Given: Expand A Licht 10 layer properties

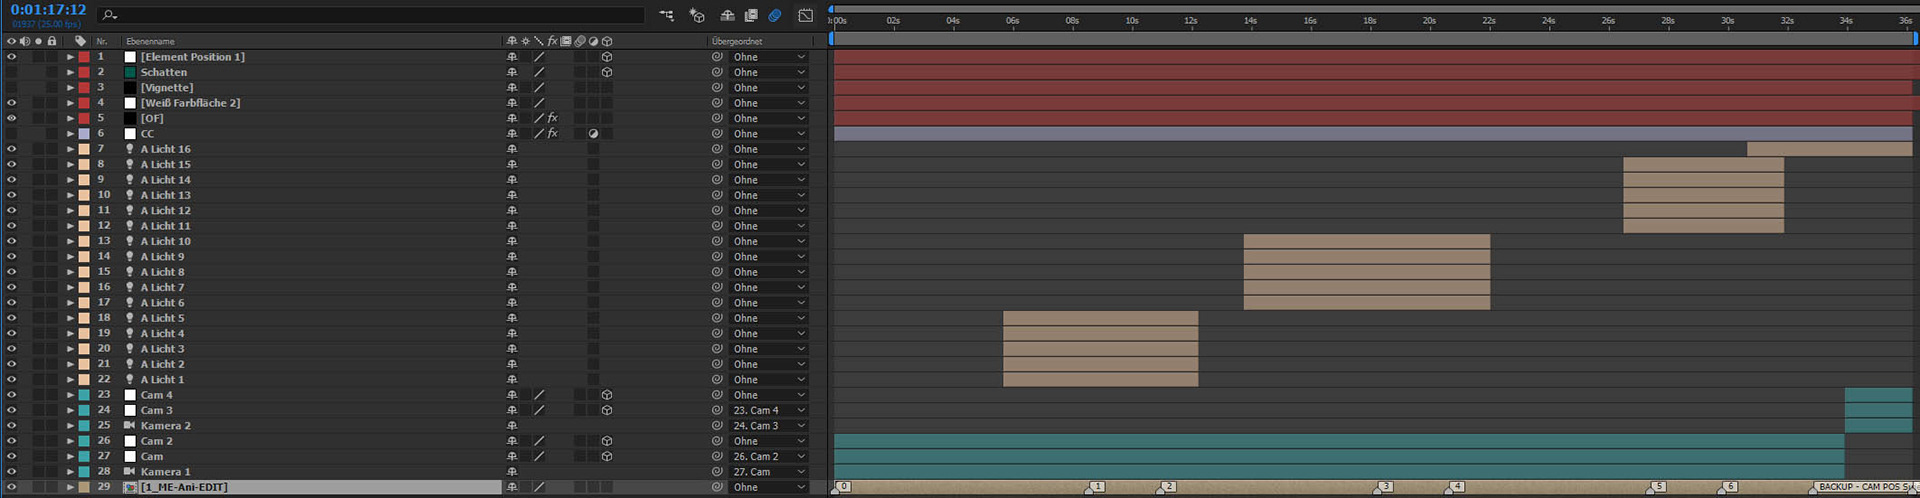Looking at the screenshot, I should tap(70, 241).
